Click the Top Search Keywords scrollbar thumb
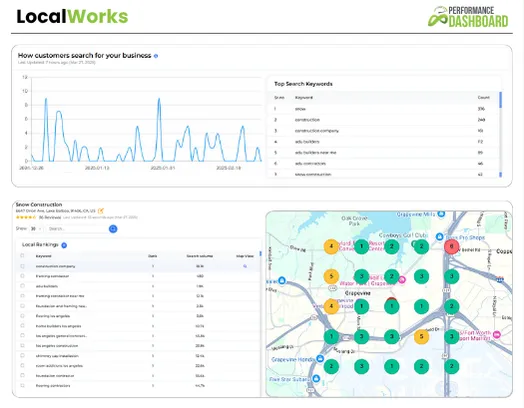The width and height of the screenshot is (524, 408). click(500, 100)
